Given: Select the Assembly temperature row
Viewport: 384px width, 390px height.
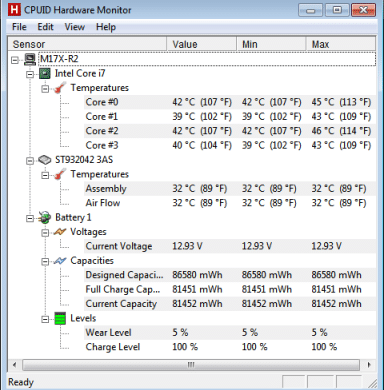Looking at the screenshot, I should 230,189.
